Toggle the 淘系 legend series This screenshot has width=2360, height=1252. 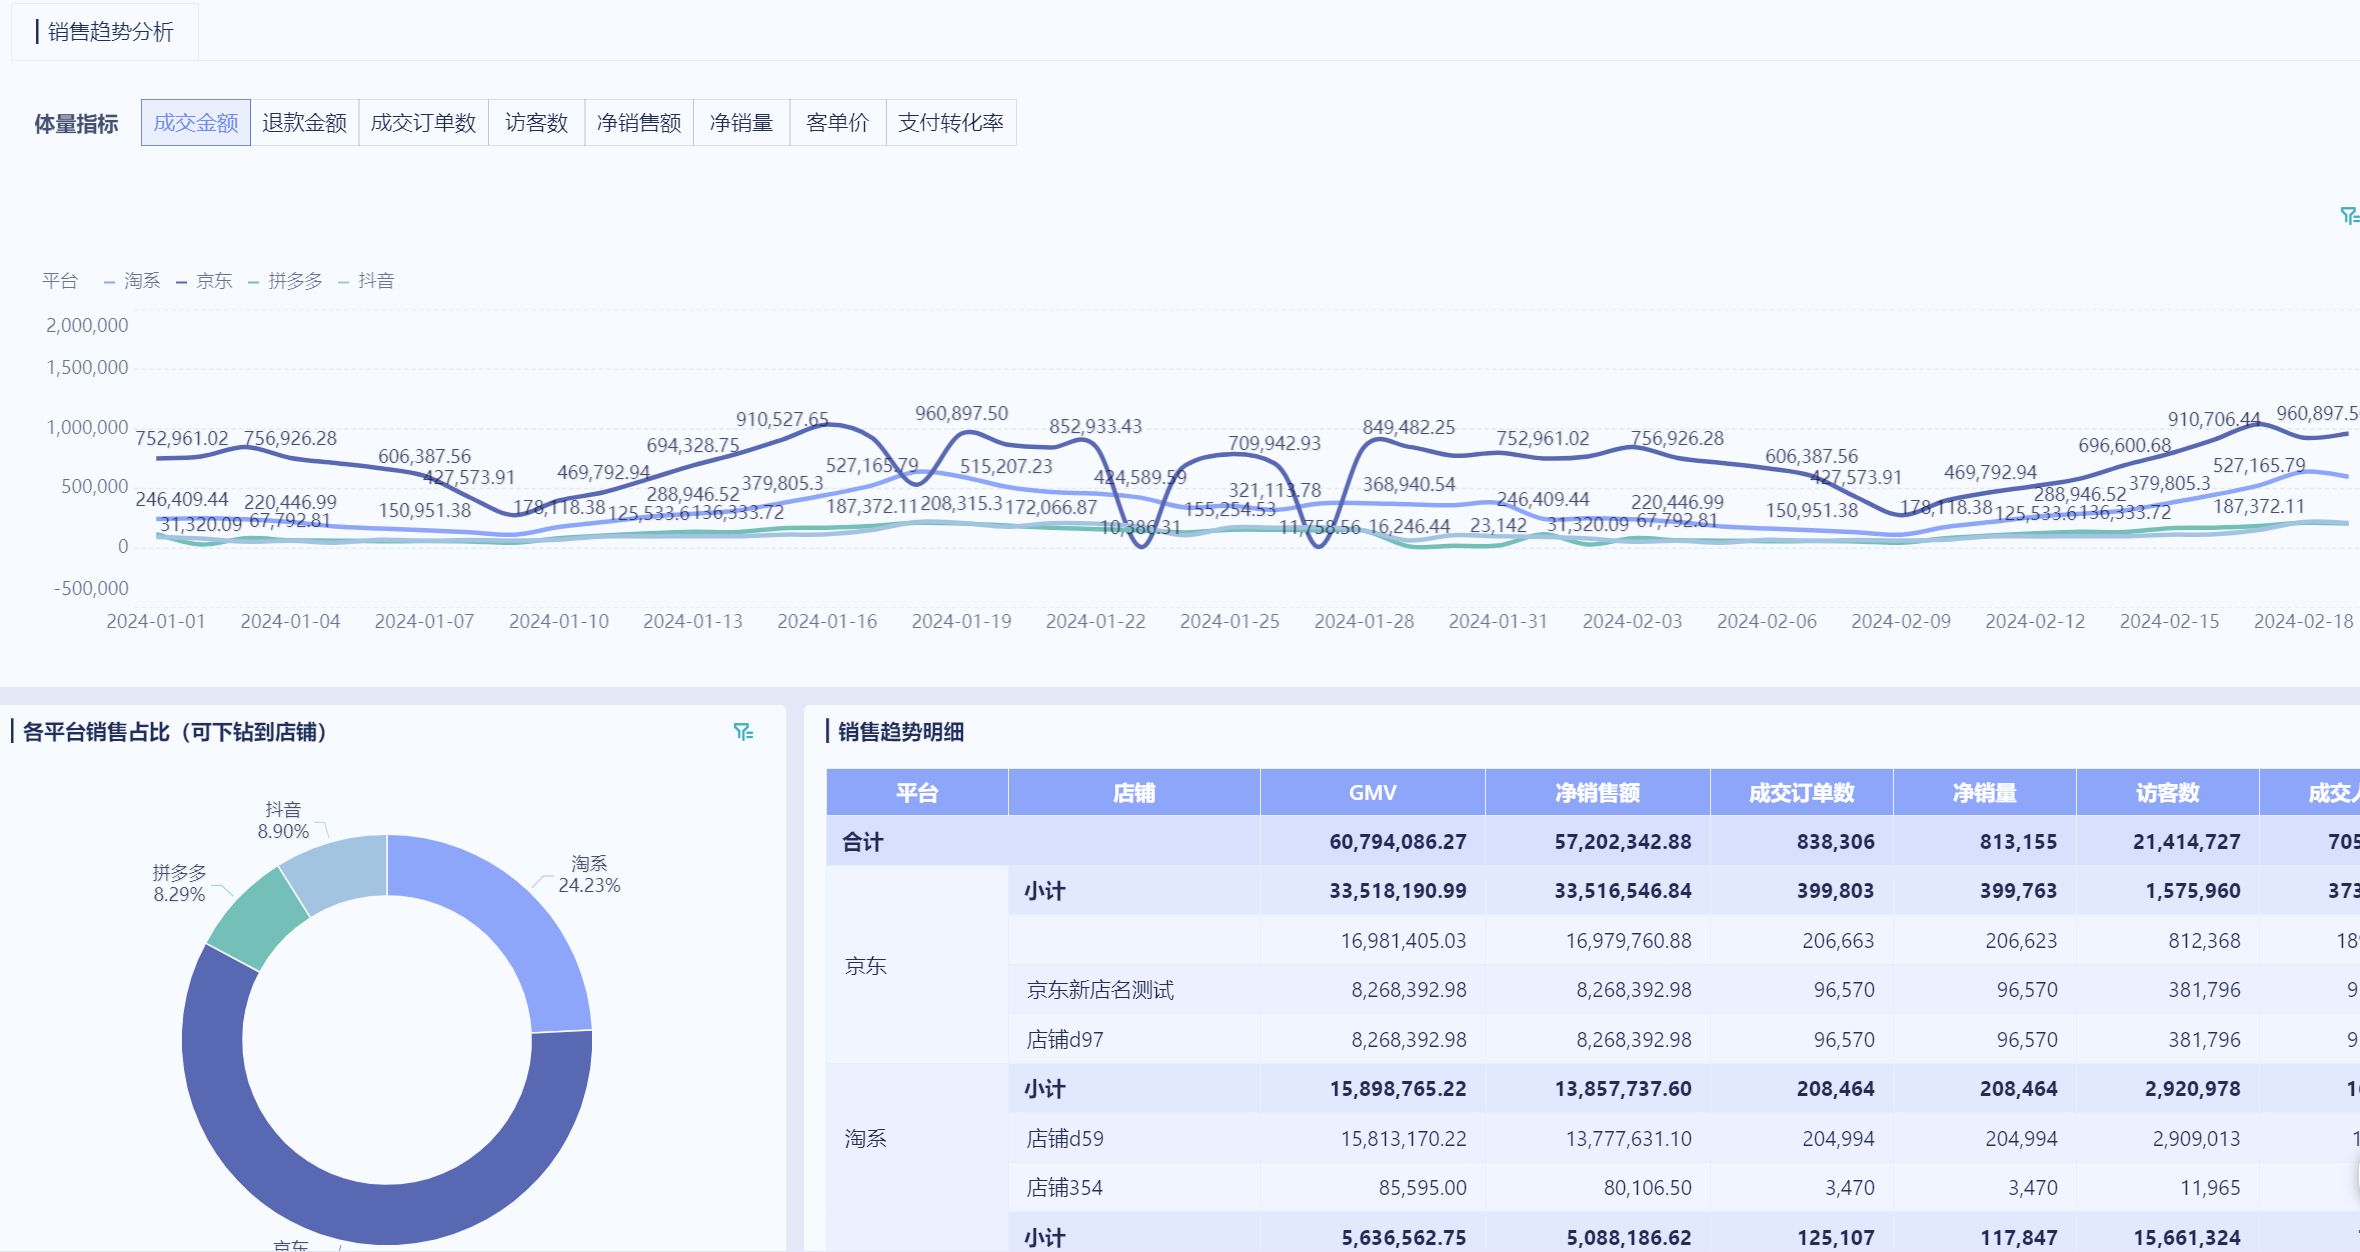tap(132, 281)
